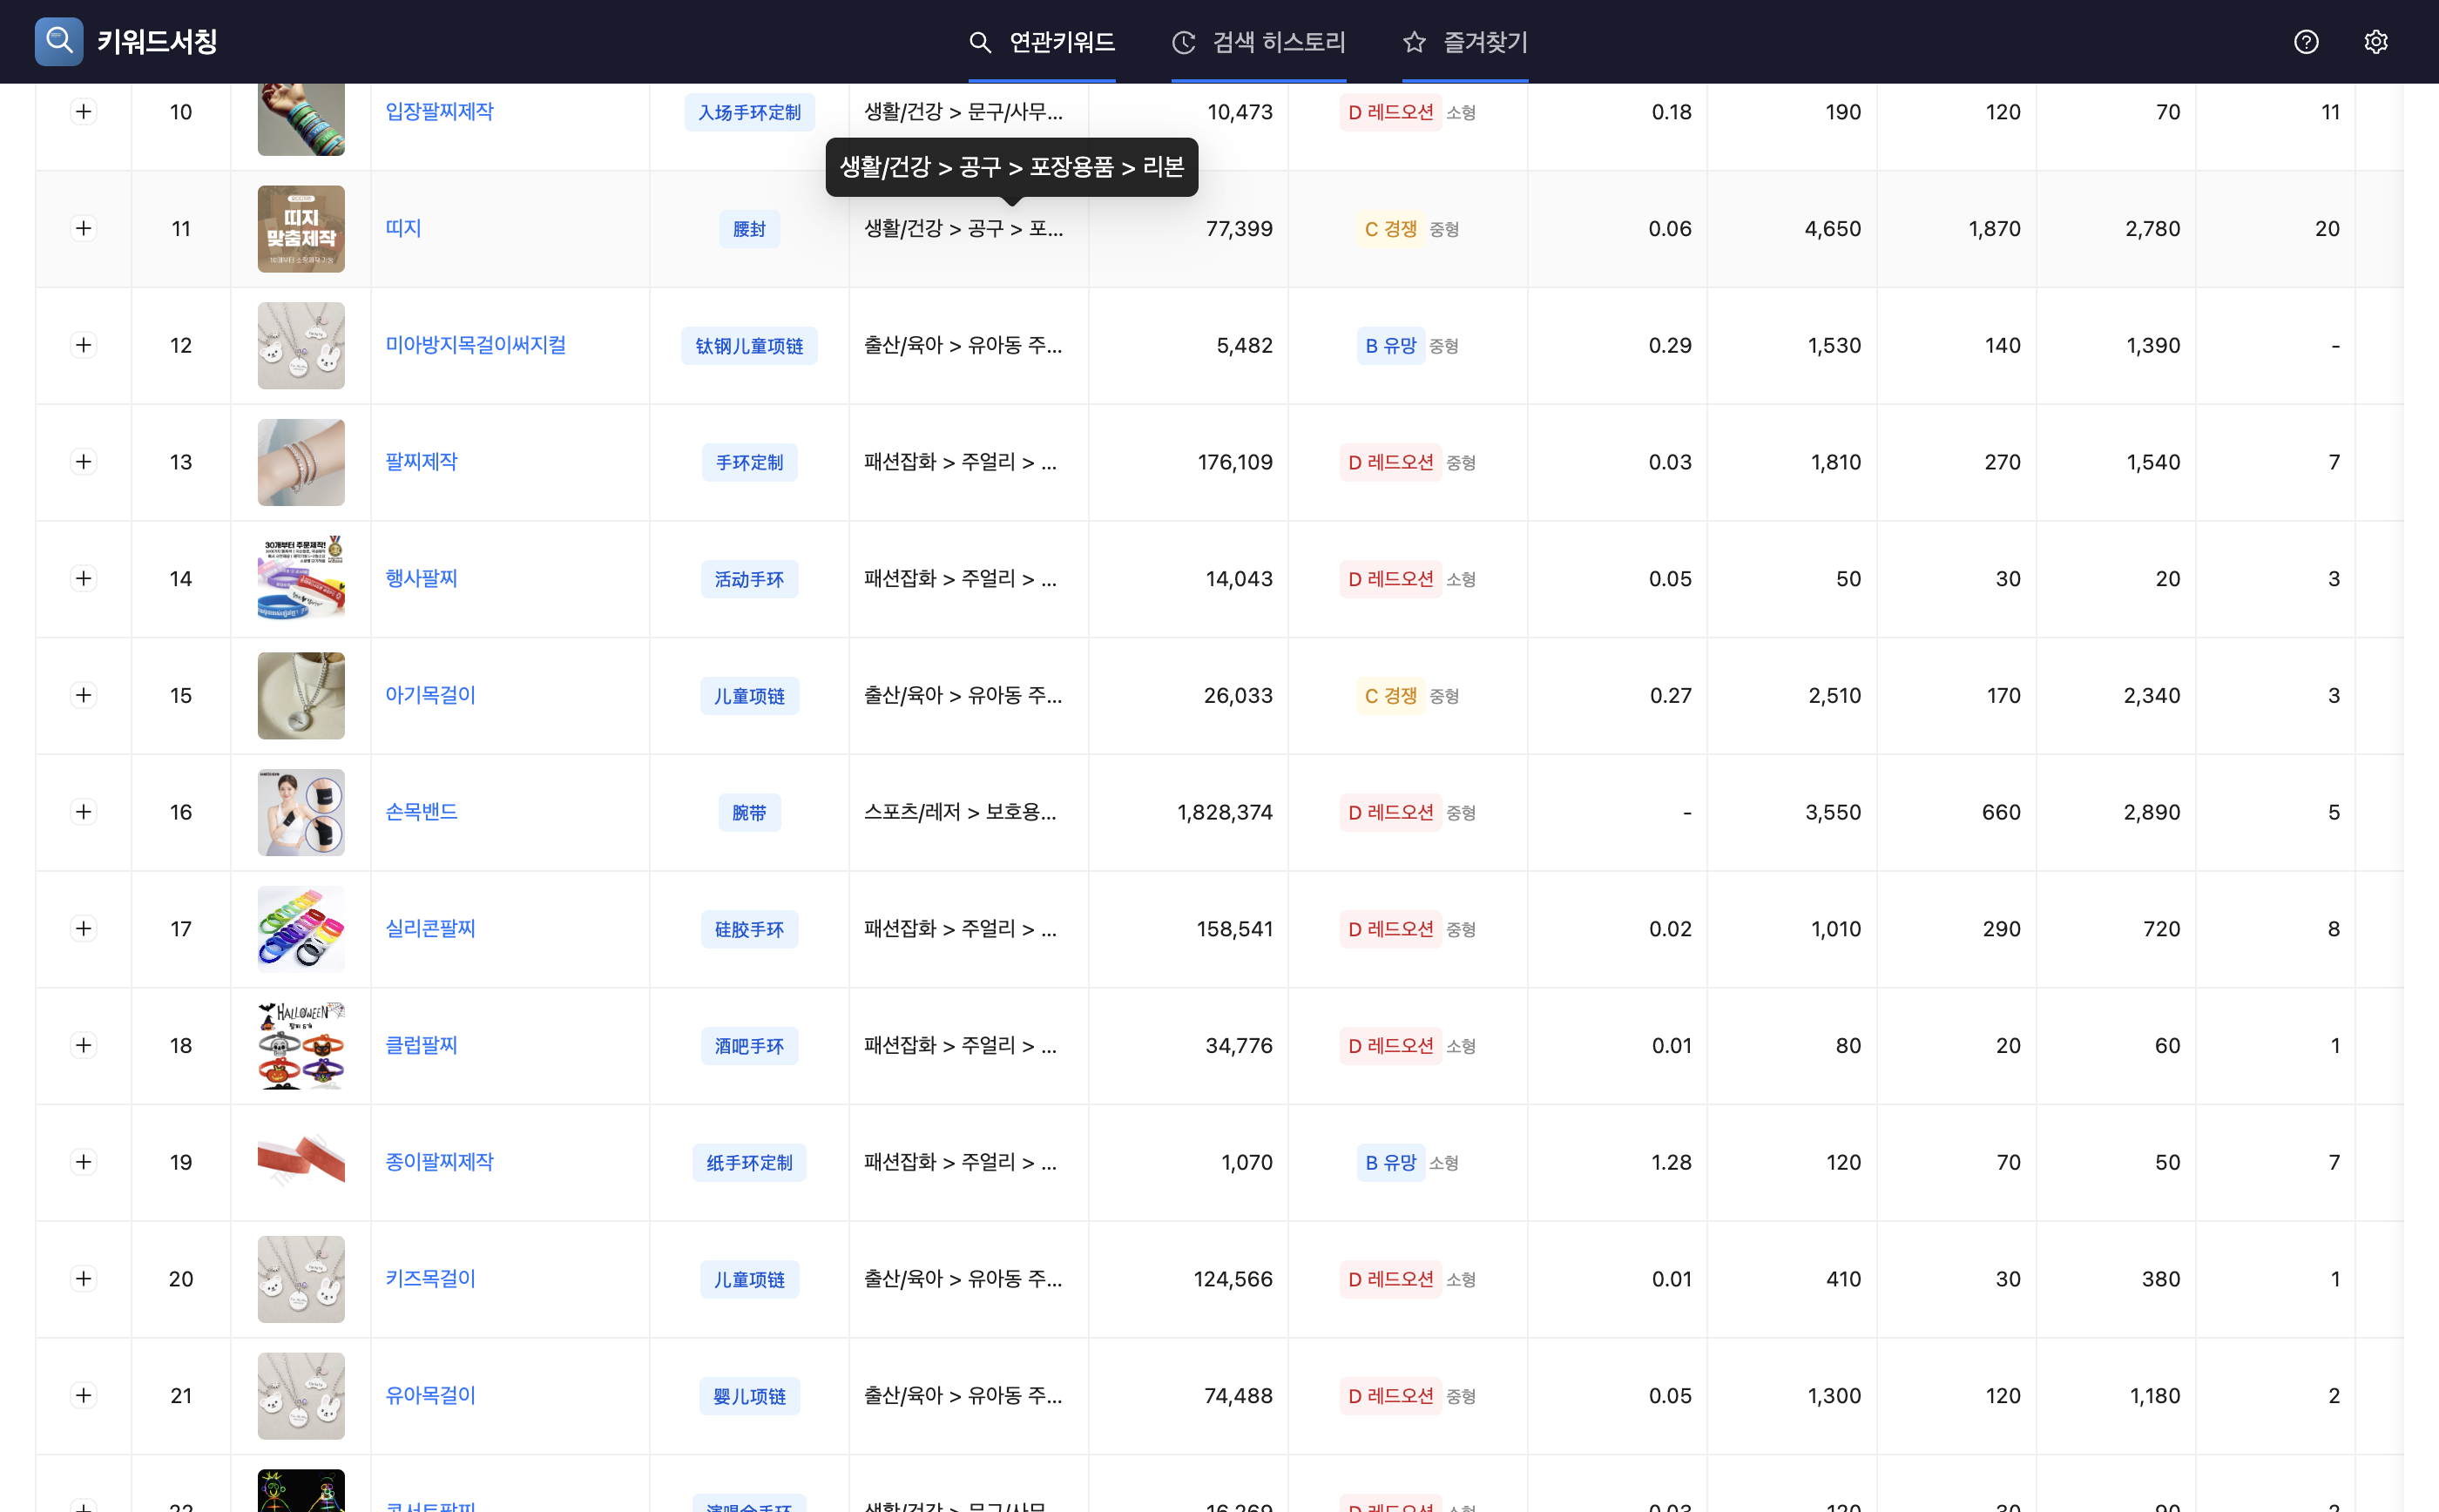Switch to 검색 히스토리 tab
The width and height of the screenshot is (2439, 1512).
click(1278, 42)
